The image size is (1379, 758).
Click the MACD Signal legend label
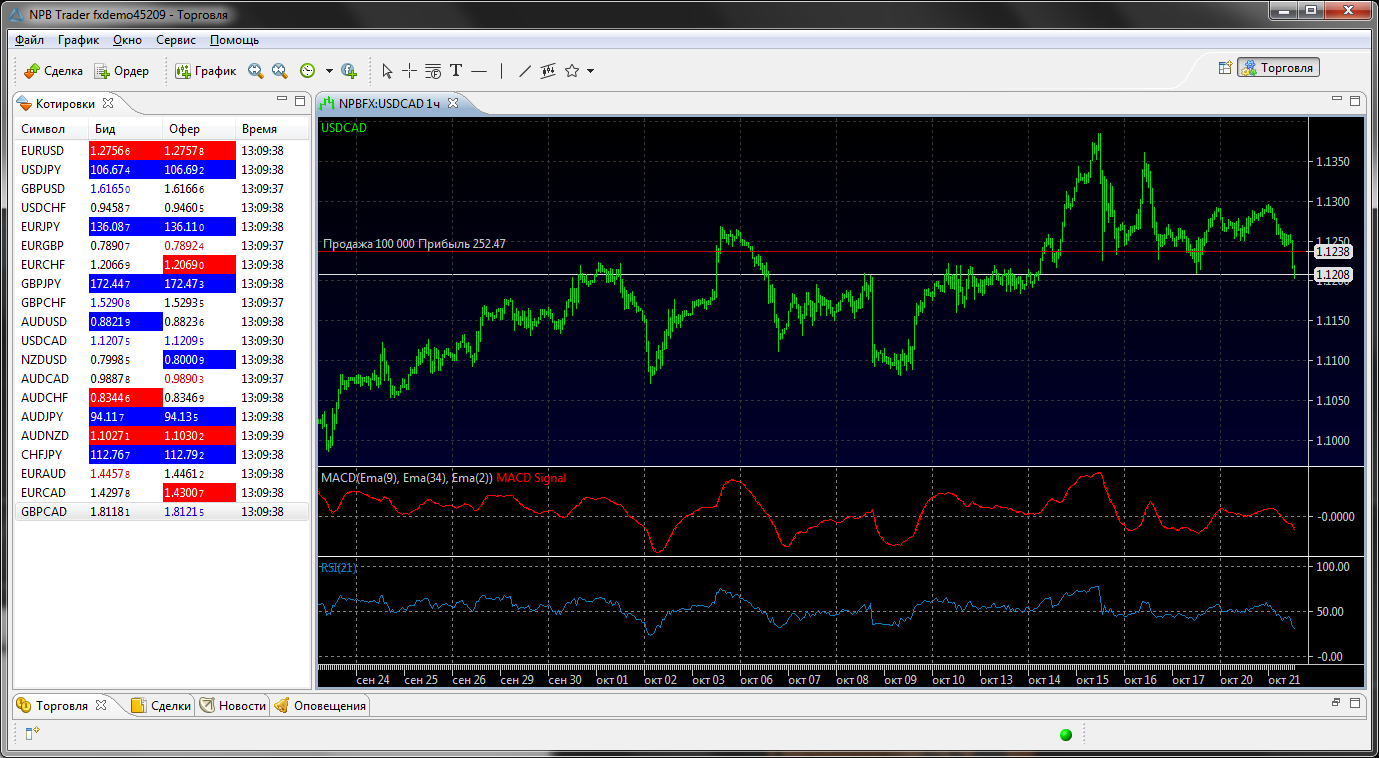(531, 478)
